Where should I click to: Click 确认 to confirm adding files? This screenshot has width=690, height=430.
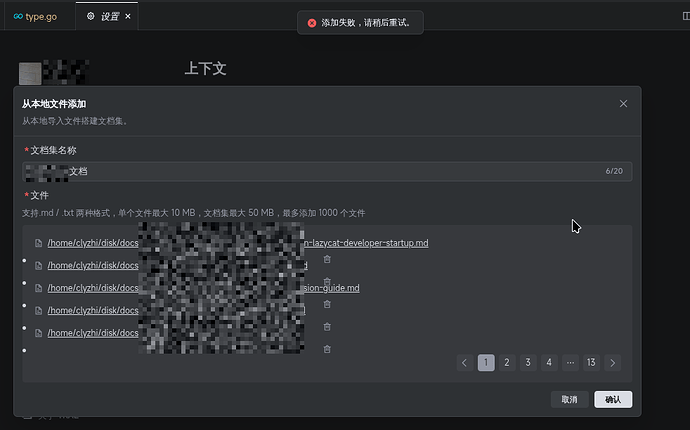point(613,399)
